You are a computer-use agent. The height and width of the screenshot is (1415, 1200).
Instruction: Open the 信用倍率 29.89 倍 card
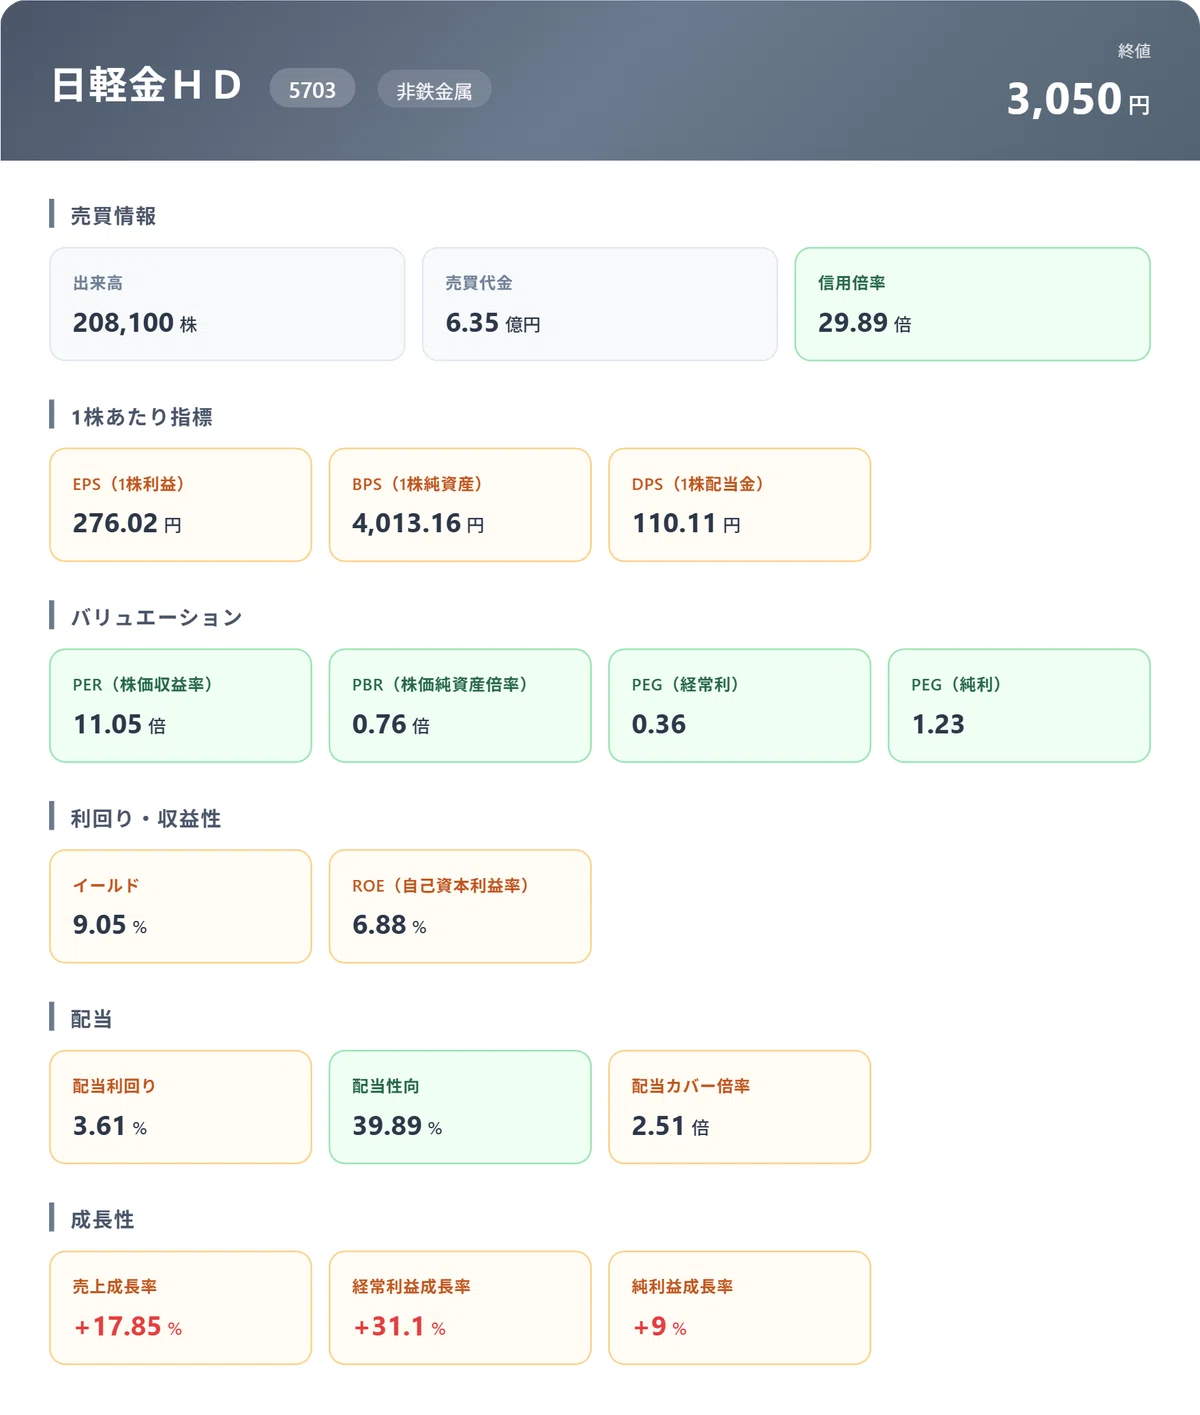click(x=972, y=304)
